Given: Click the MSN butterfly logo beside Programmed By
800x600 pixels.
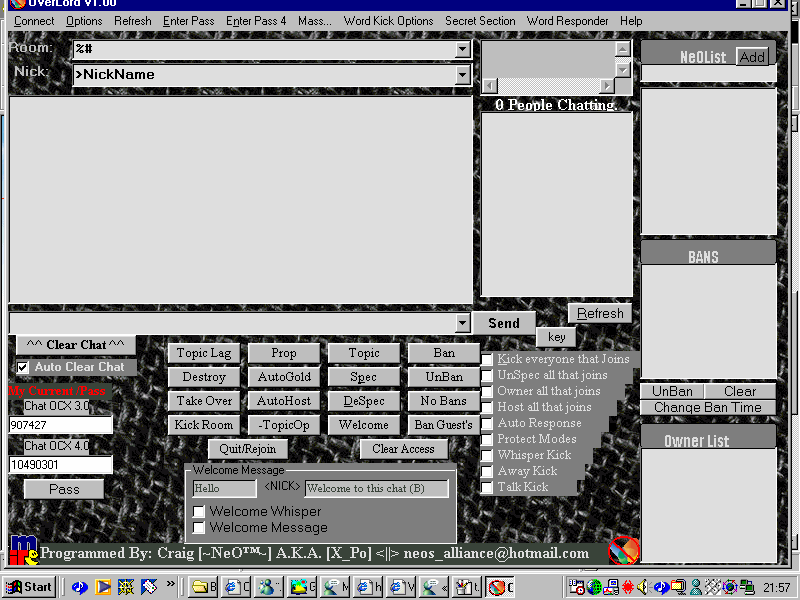Looking at the screenshot, I should click(x=23, y=549).
